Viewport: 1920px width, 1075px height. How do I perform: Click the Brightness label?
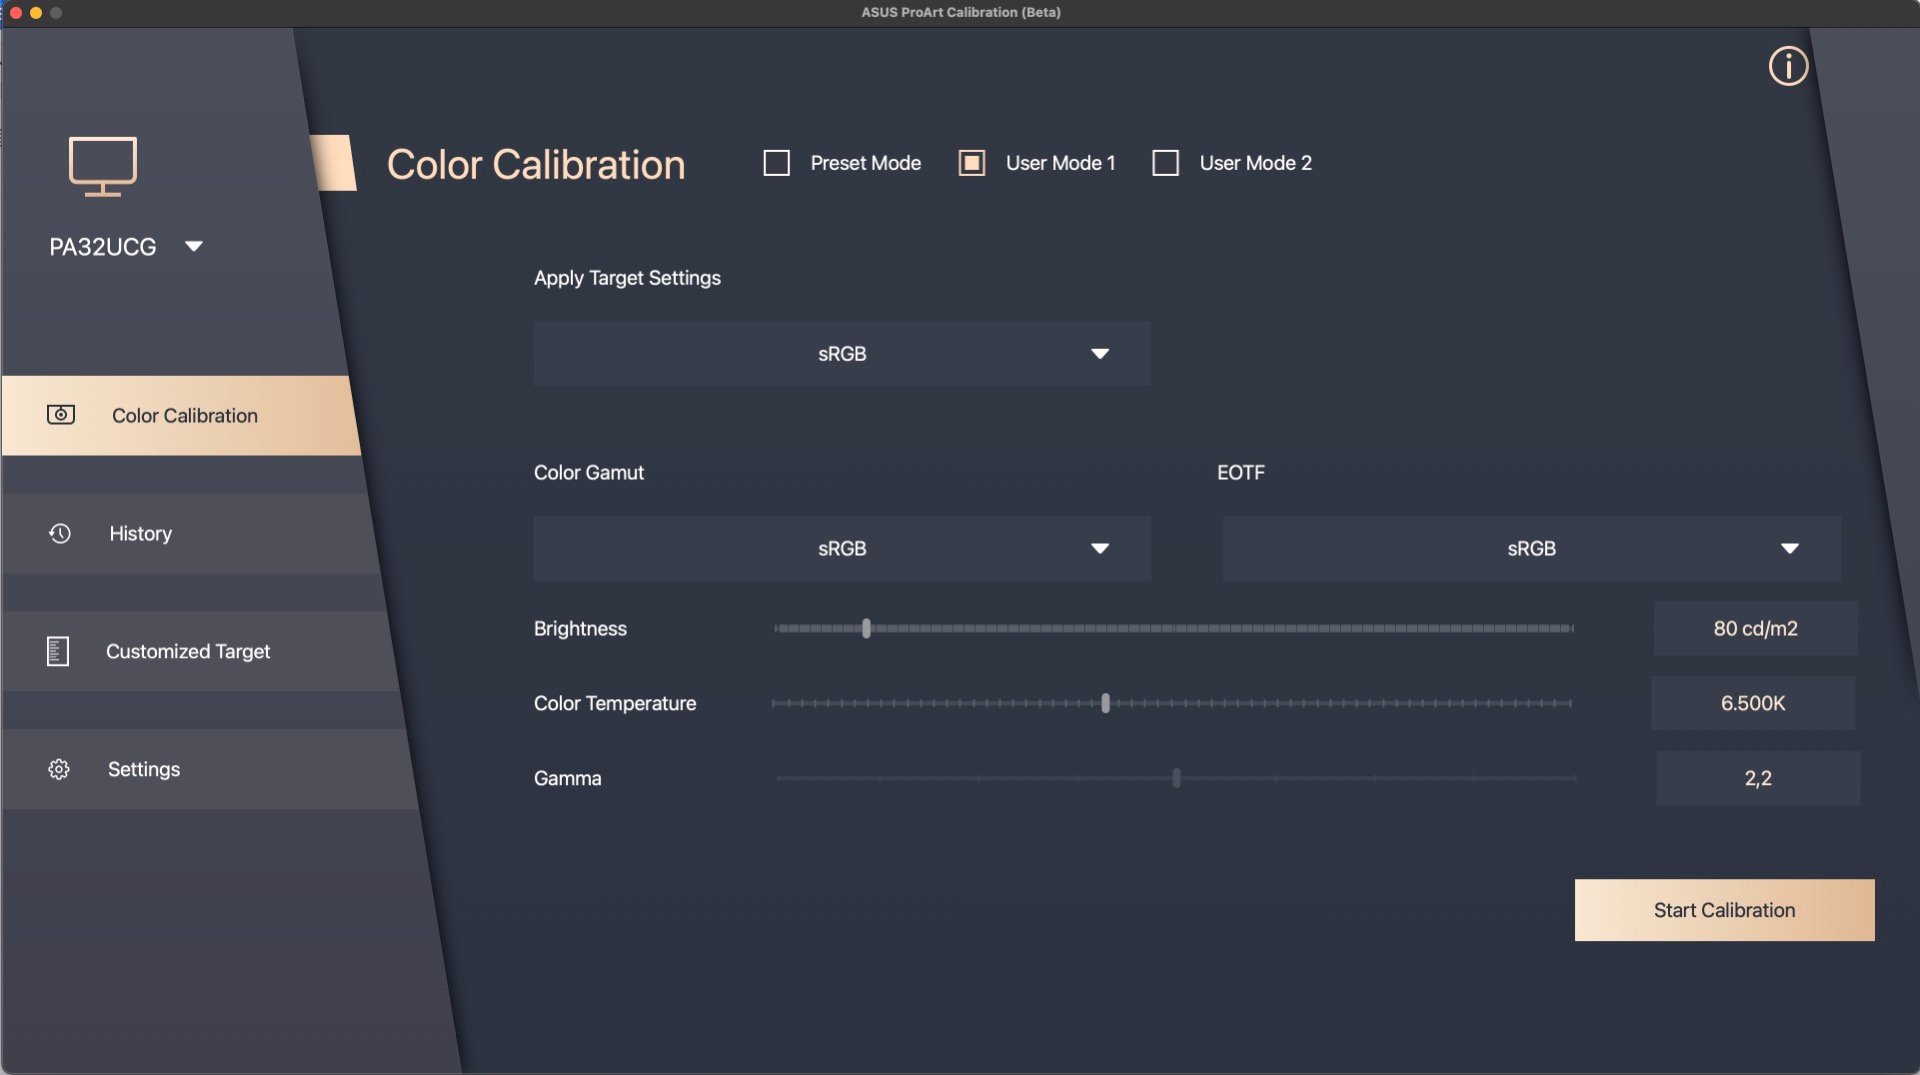pos(580,628)
